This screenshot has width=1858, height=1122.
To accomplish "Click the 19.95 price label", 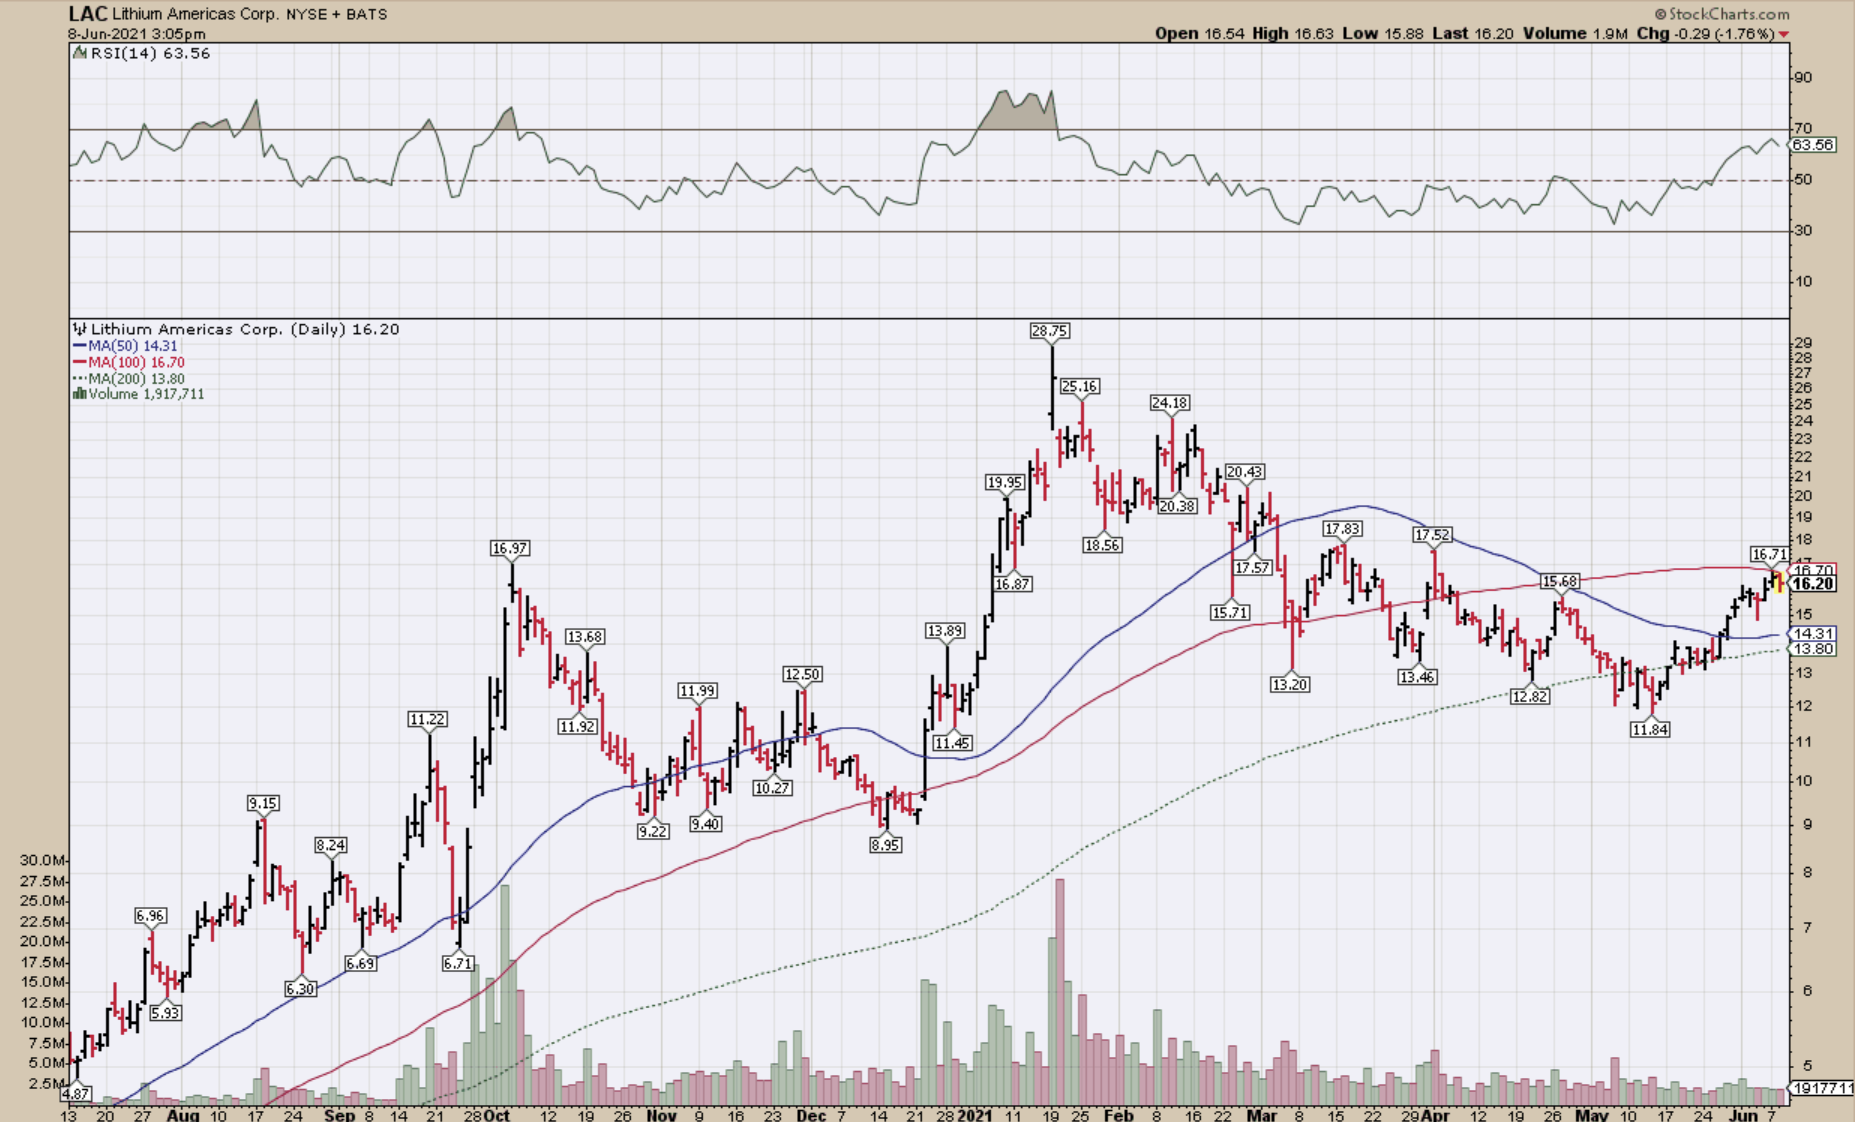I will click(x=1005, y=482).
